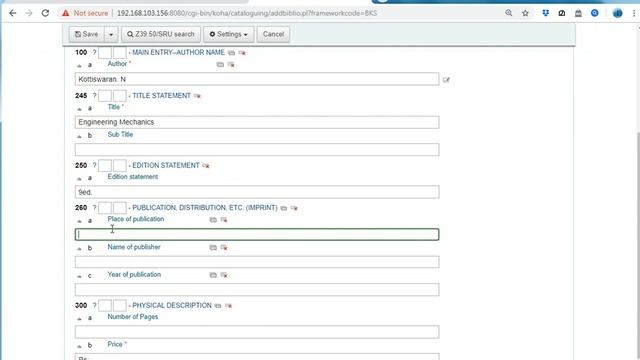
Task: Delete the 300 Physical Description tag
Action: [x=229, y=306]
